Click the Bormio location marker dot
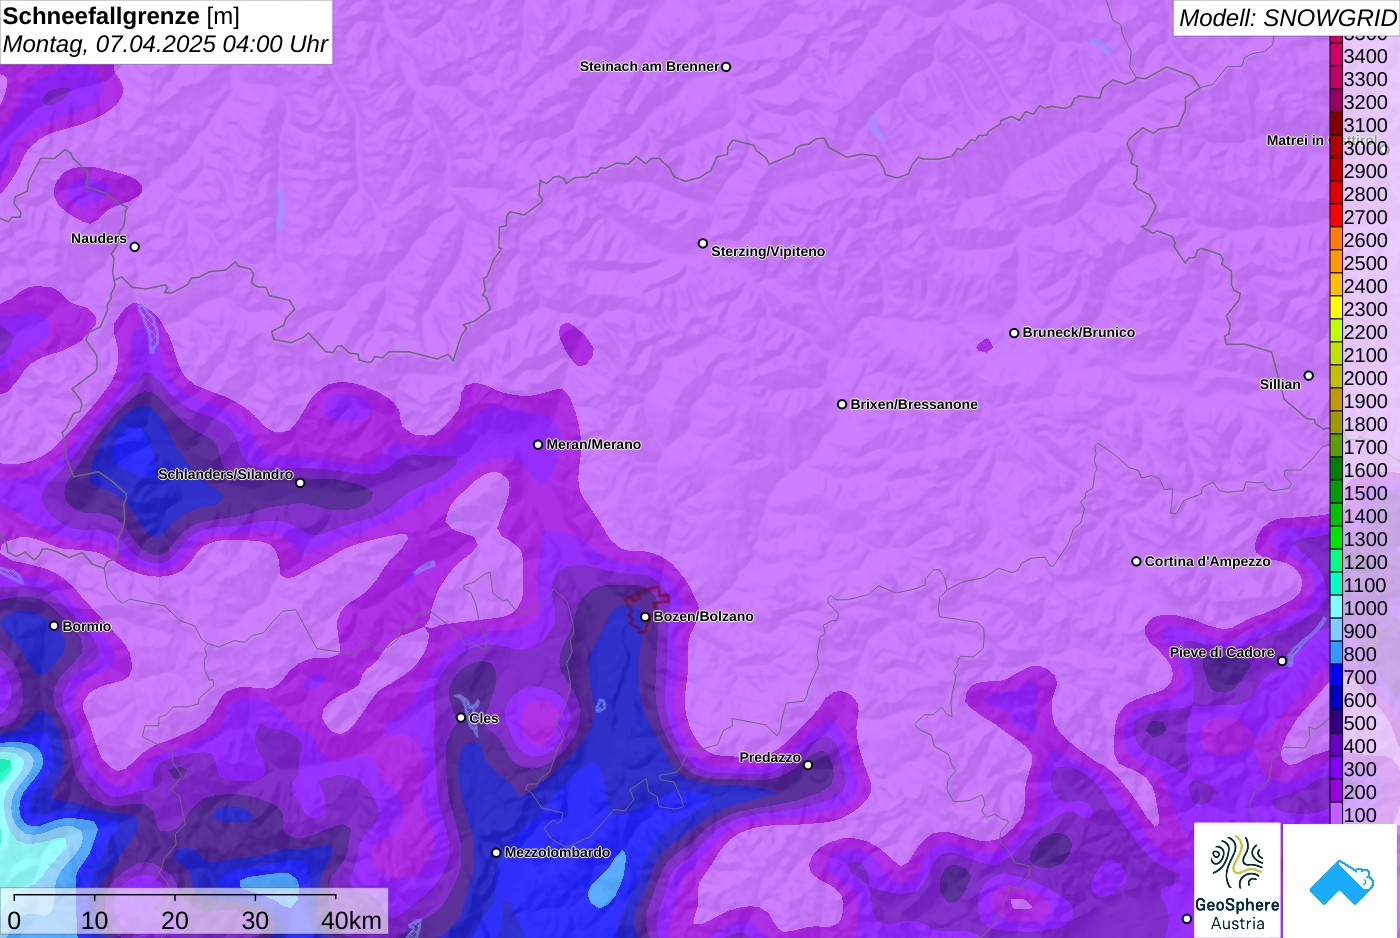This screenshot has height=938, width=1400. pyautogui.click(x=54, y=626)
